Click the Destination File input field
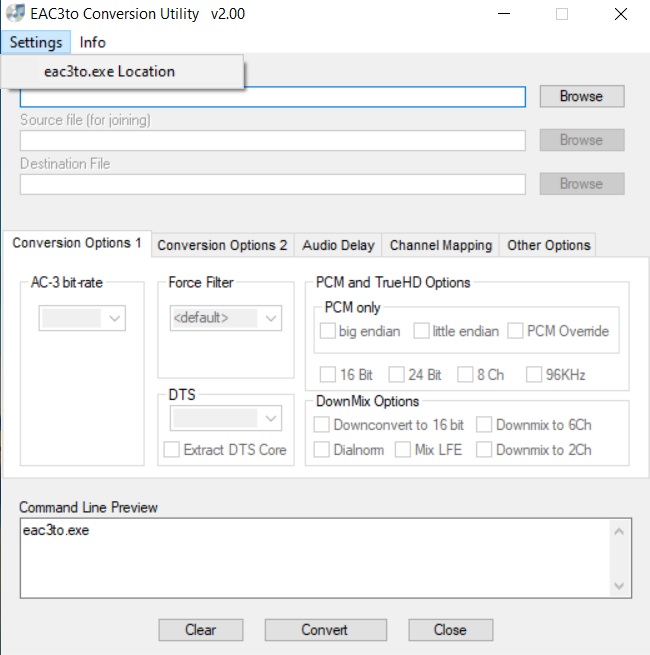Screen dimensions: 650x655 273,185
